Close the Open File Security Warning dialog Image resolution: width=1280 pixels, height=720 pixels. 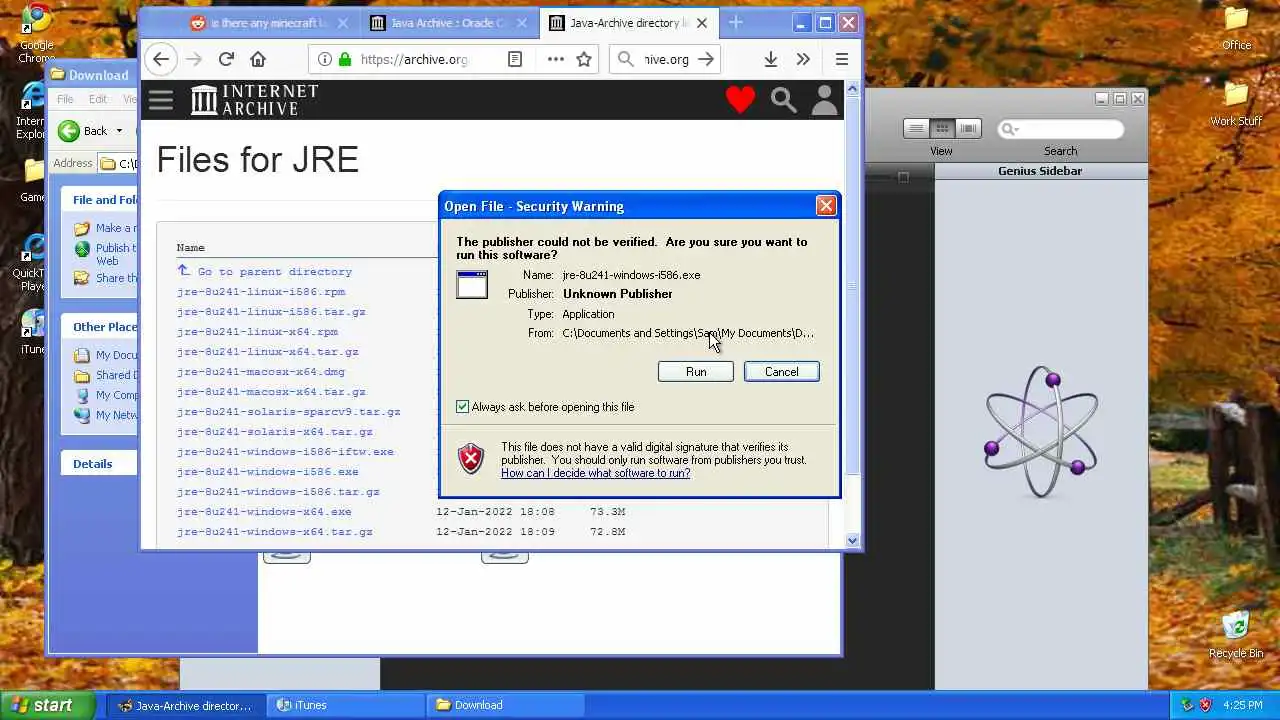[826, 206]
